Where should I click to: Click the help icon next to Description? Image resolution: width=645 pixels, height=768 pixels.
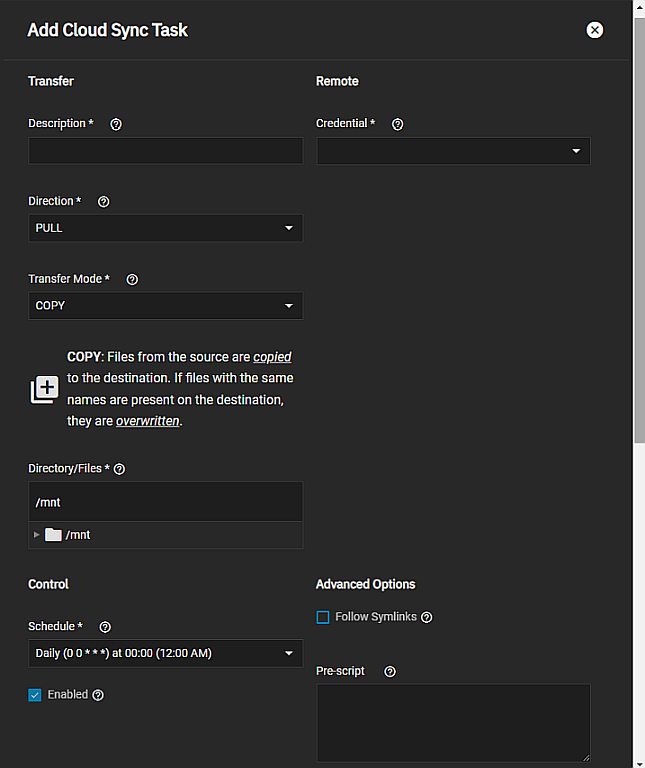point(116,124)
